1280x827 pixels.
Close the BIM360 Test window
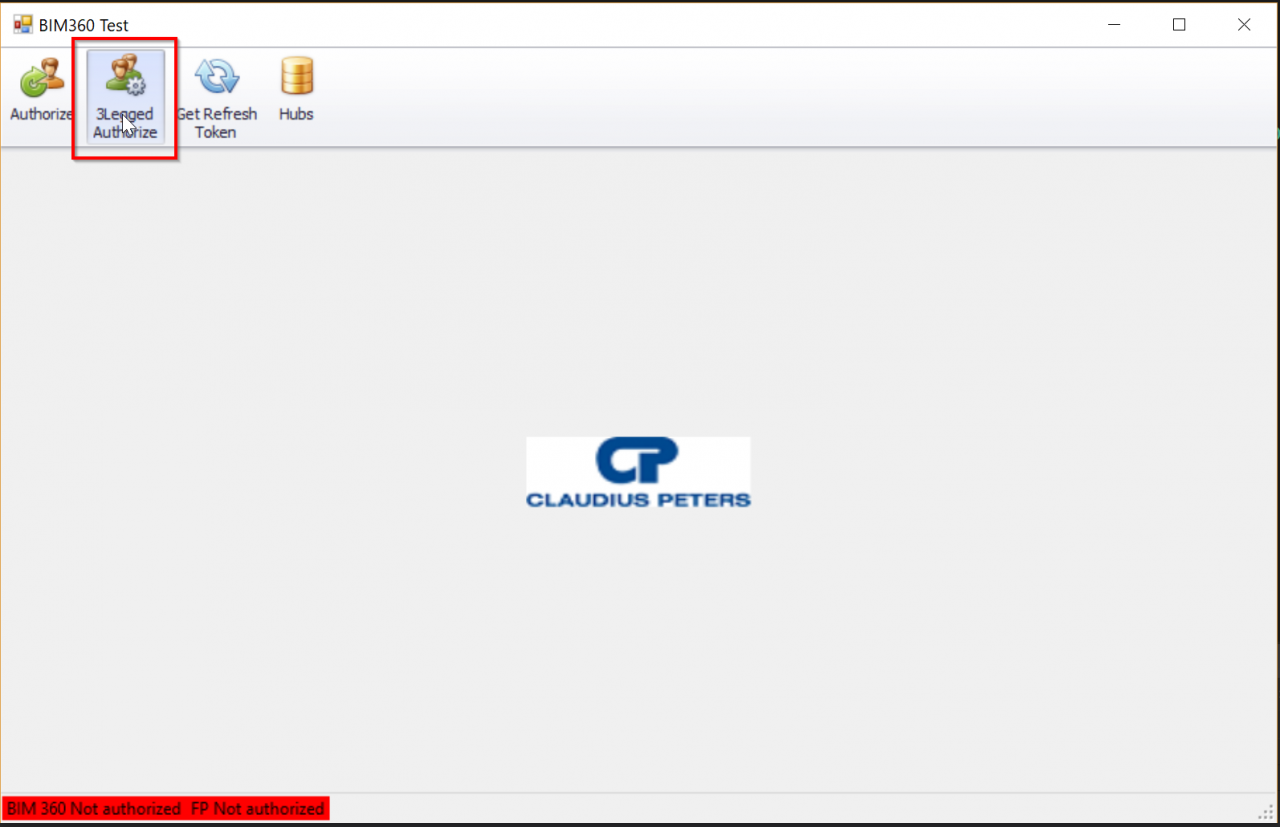pyautogui.click(x=1244, y=25)
